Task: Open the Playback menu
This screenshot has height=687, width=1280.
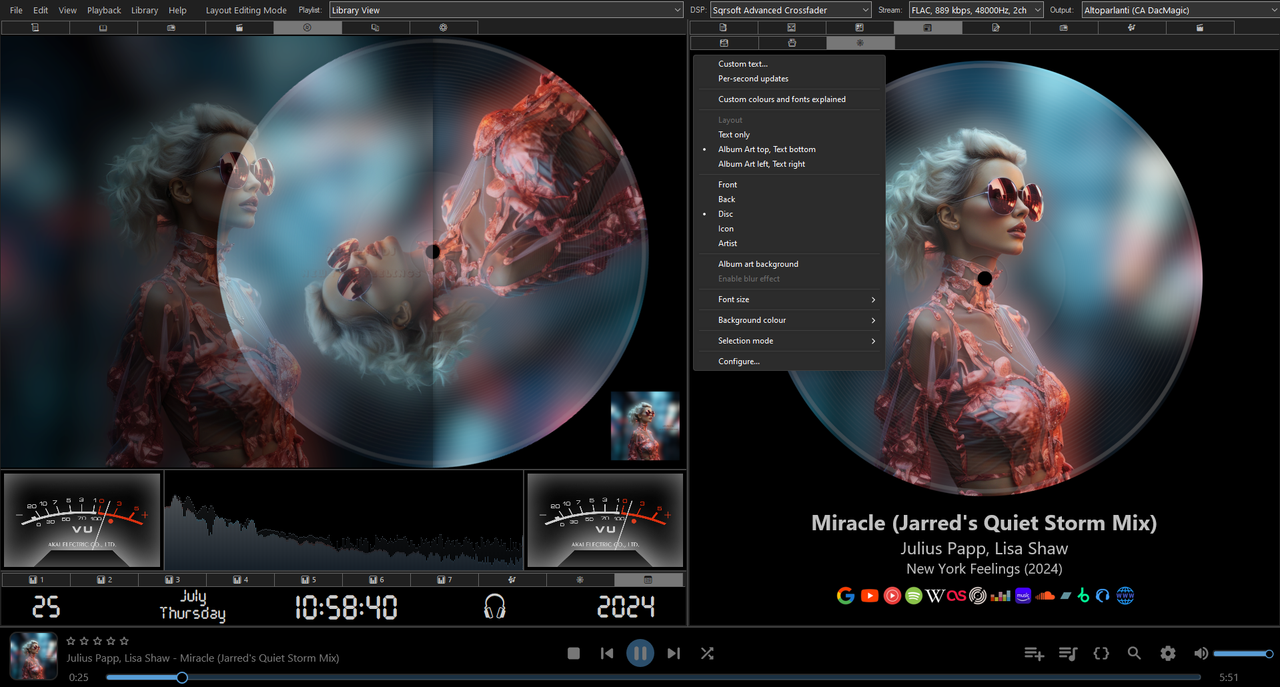Action: click(104, 10)
